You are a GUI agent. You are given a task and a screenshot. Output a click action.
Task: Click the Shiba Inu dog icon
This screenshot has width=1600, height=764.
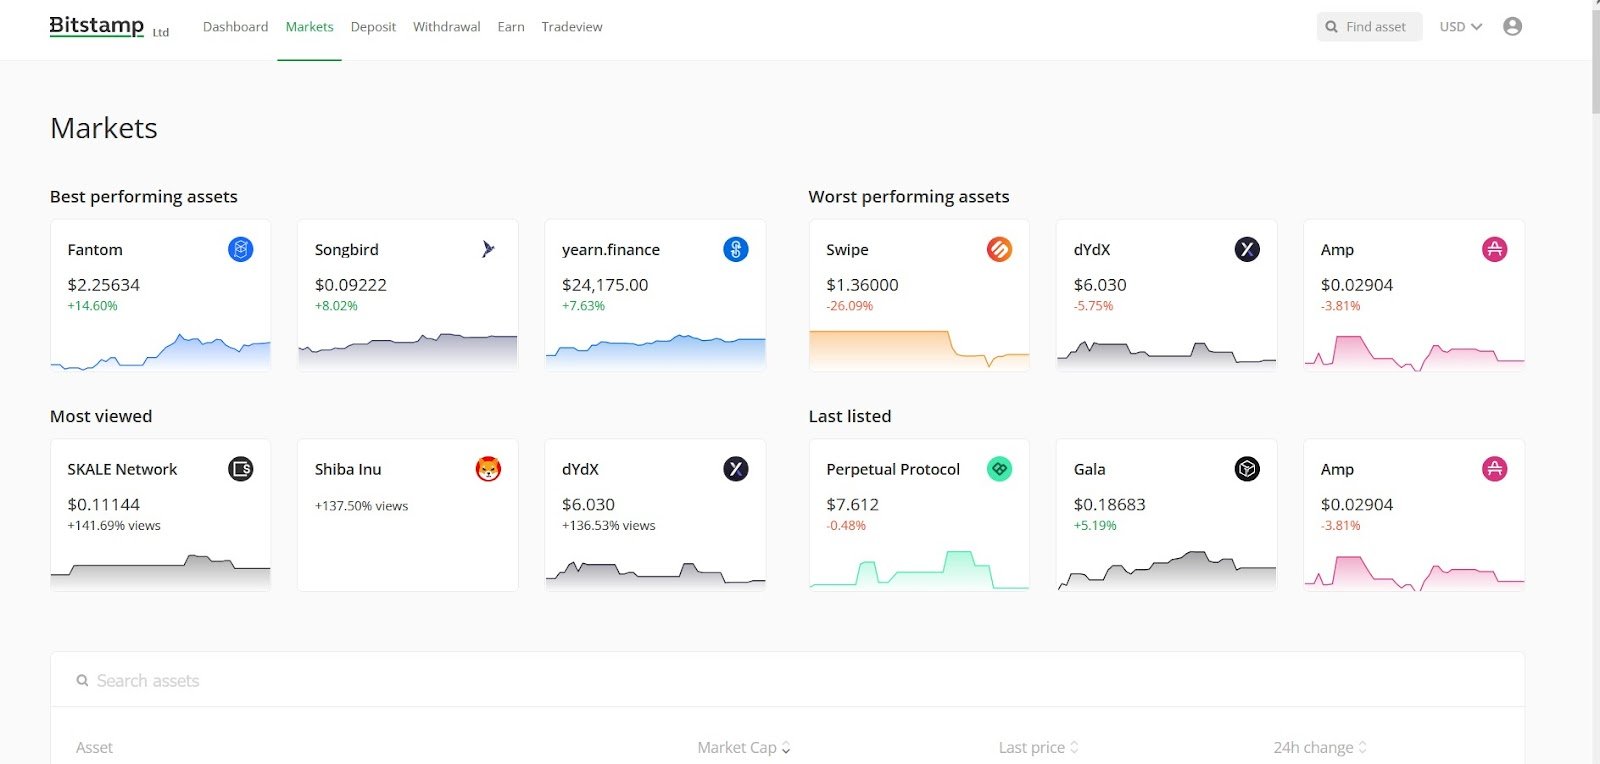488,469
